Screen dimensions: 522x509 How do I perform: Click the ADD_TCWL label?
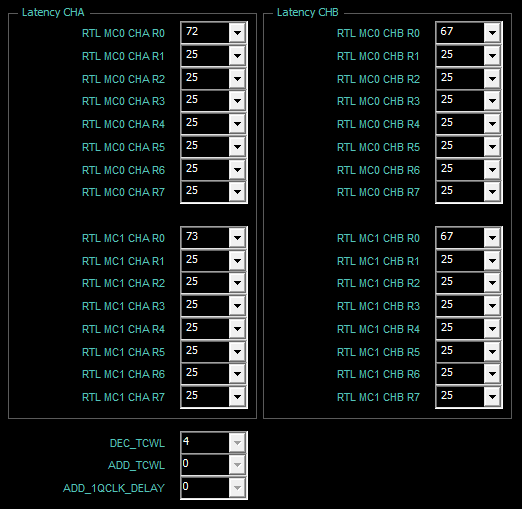coord(136,465)
